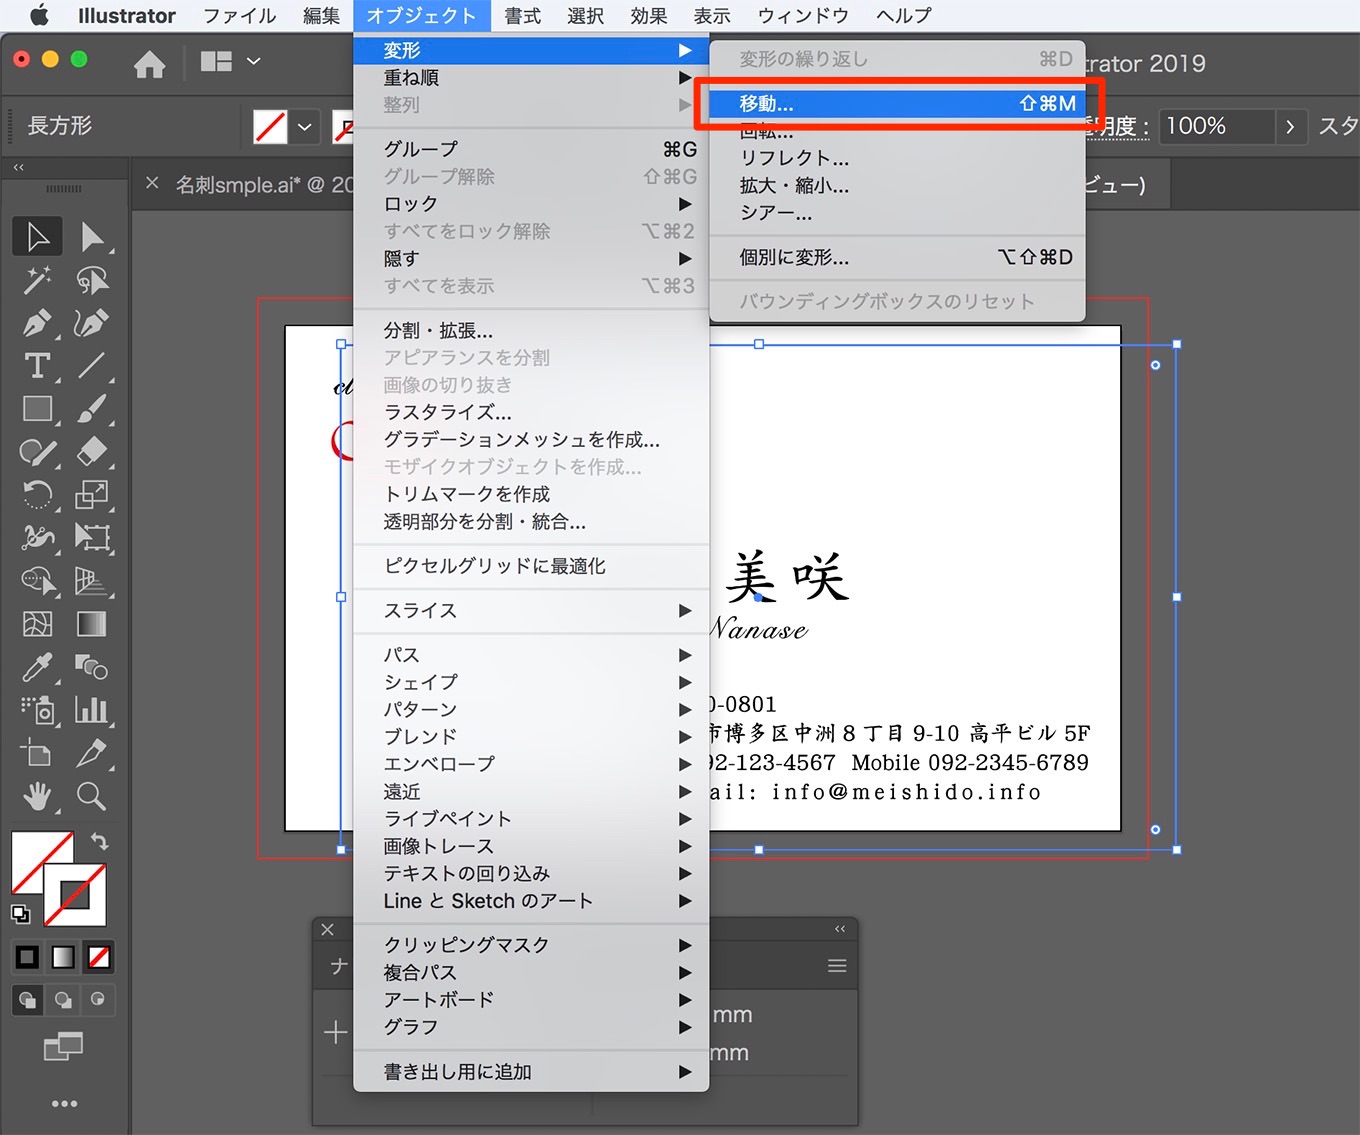Image resolution: width=1360 pixels, height=1135 pixels.
Task: Select the Magic Wand tool
Action: [38, 280]
